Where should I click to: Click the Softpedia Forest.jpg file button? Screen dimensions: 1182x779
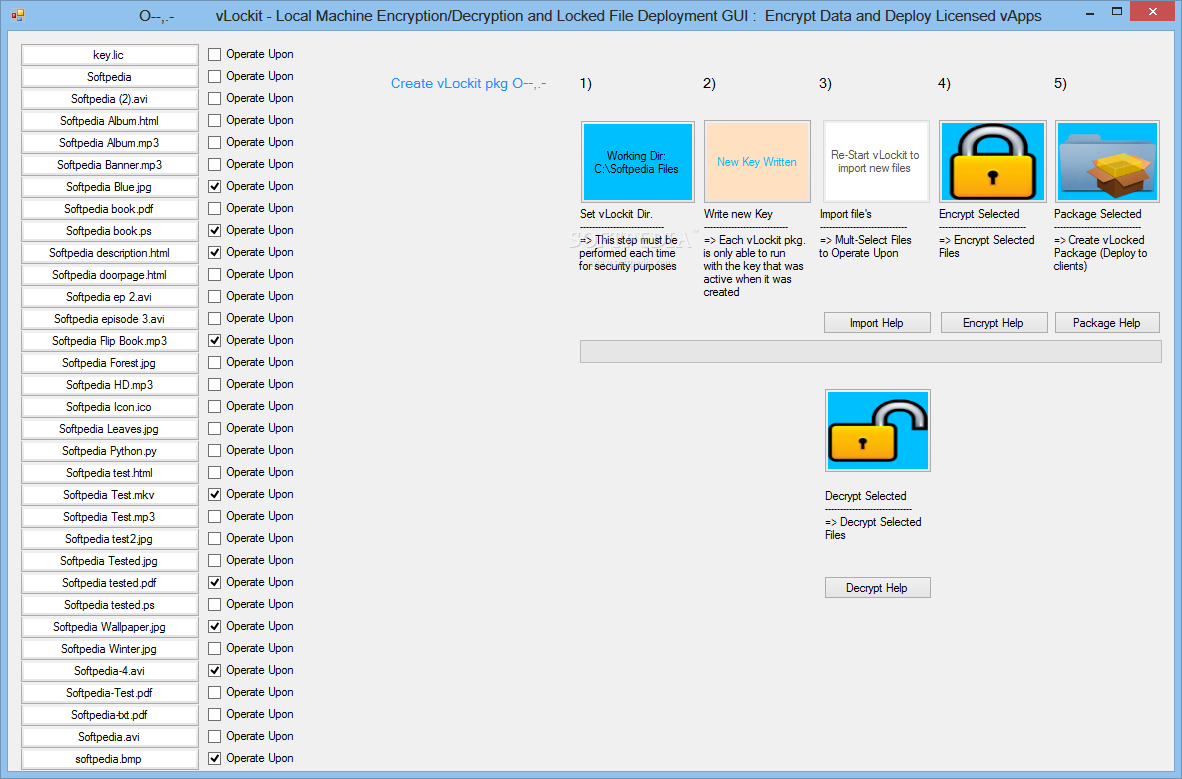pyautogui.click(x=109, y=363)
